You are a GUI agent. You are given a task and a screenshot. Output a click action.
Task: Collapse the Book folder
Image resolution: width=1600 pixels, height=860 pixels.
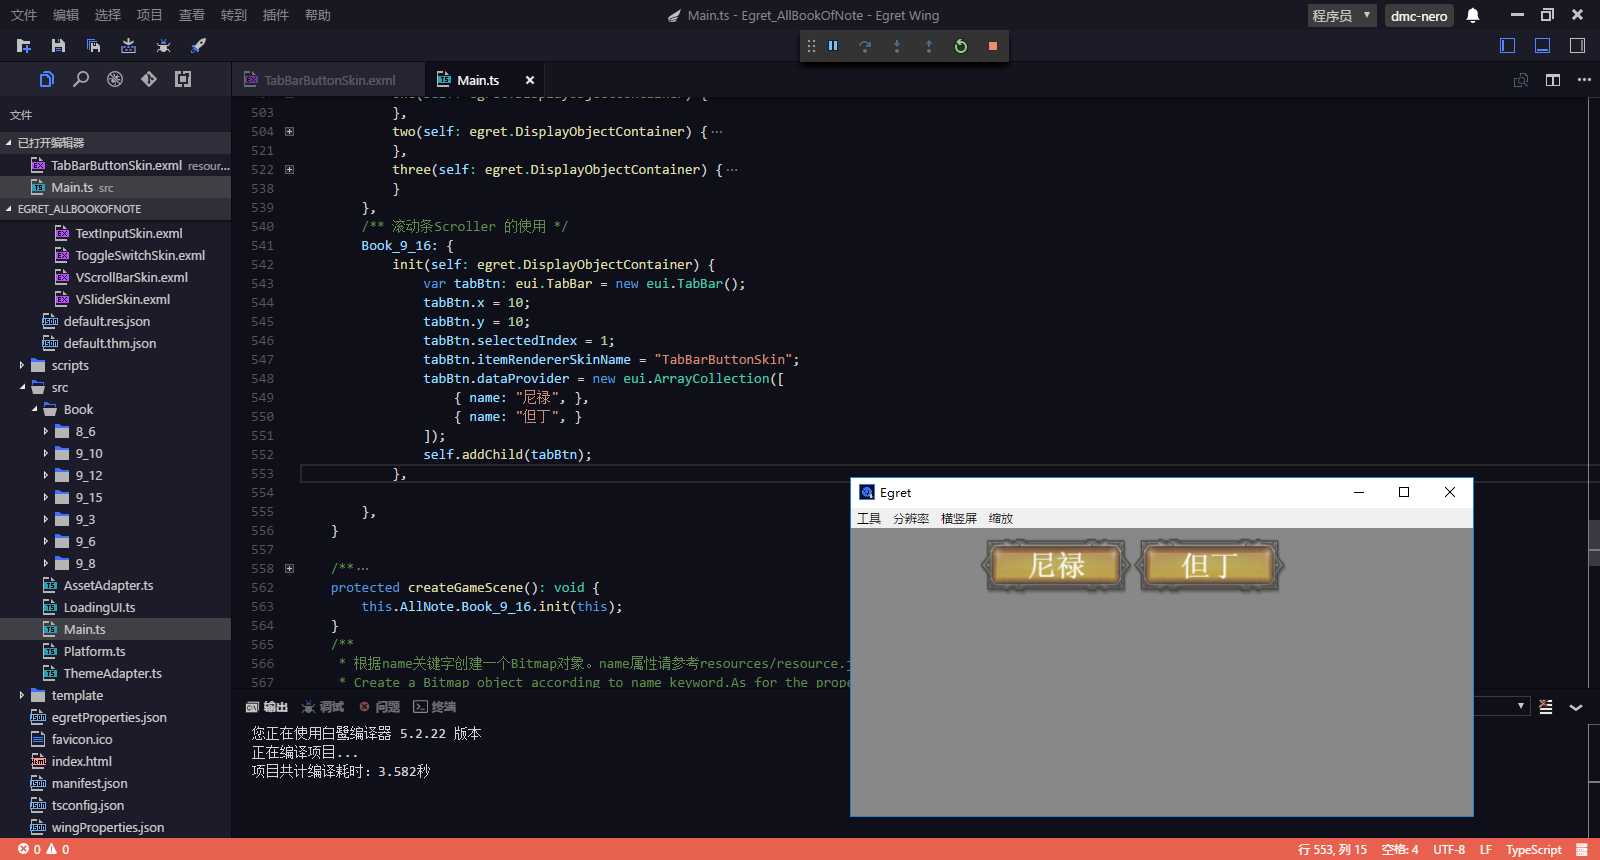(x=34, y=409)
